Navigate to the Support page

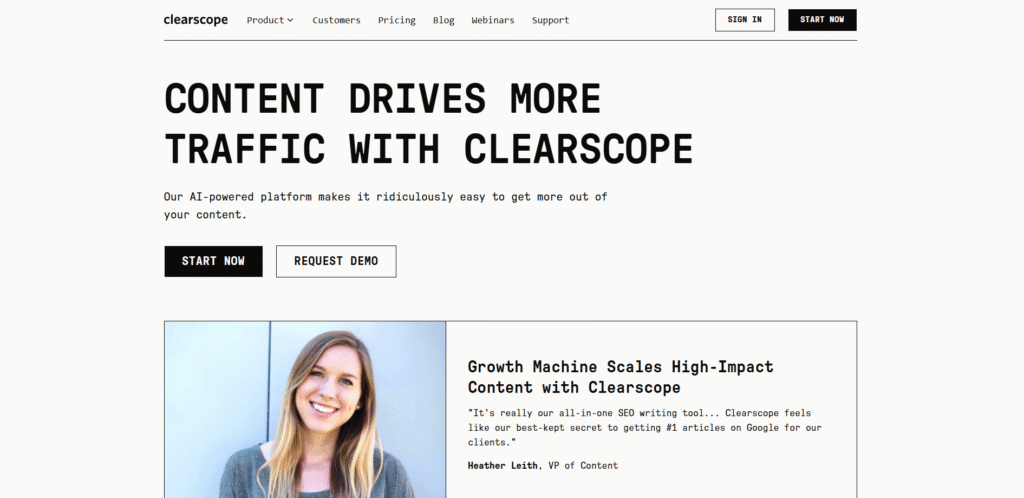pyautogui.click(x=550, y=20)
